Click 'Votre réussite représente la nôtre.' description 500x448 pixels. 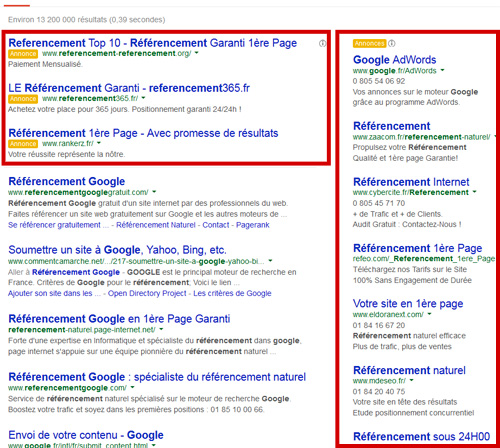(x=67, y=154)
